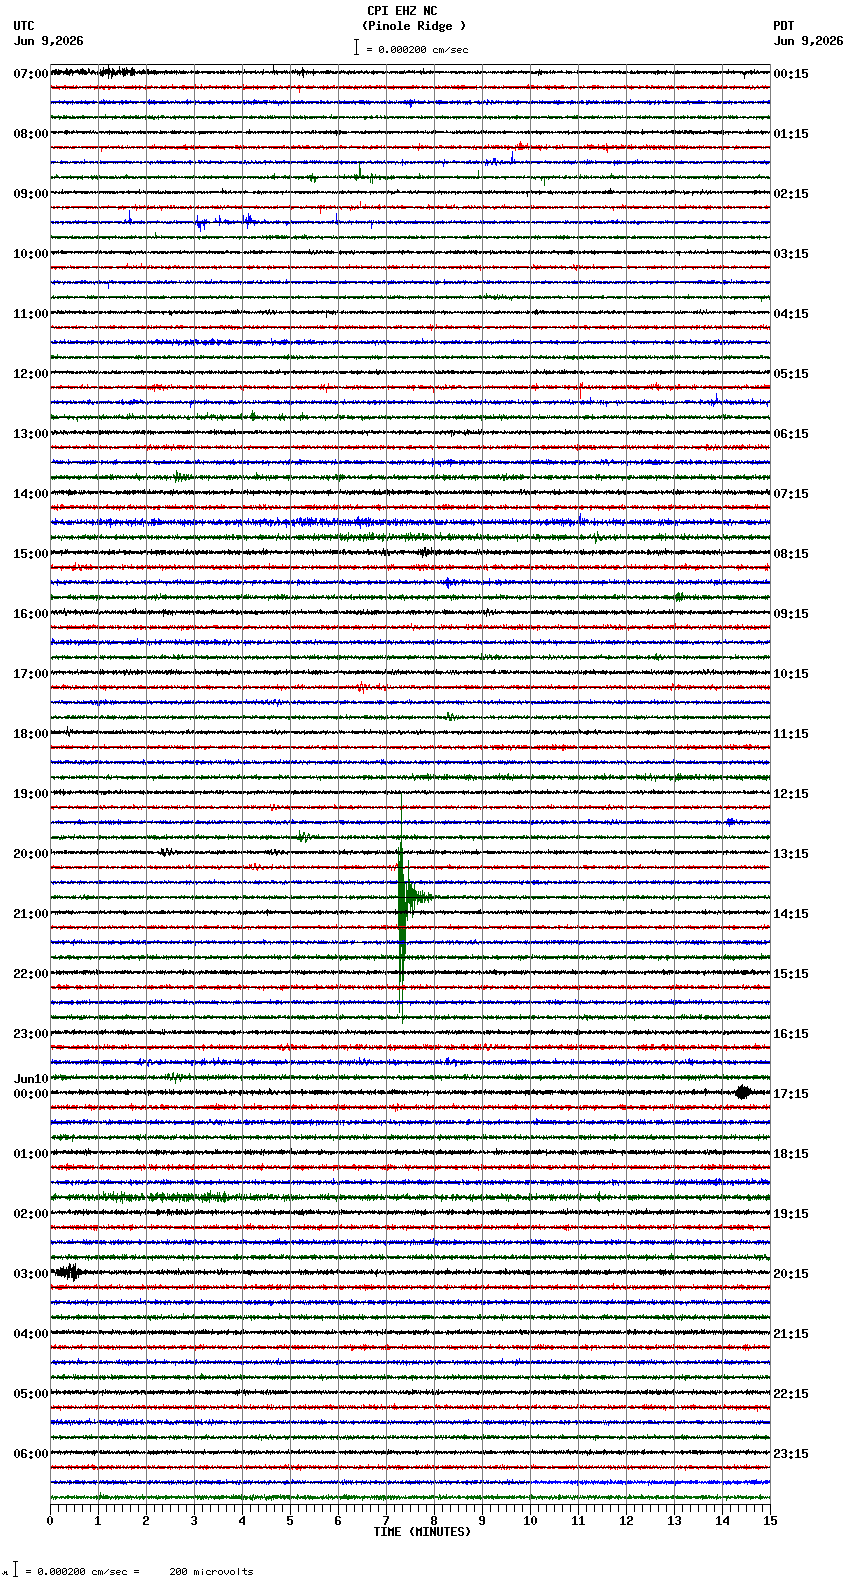Viewport: 850px width, 1584px height.
Task: Click the '05:15' PDT time label
Action: click(x=791, y=374)
